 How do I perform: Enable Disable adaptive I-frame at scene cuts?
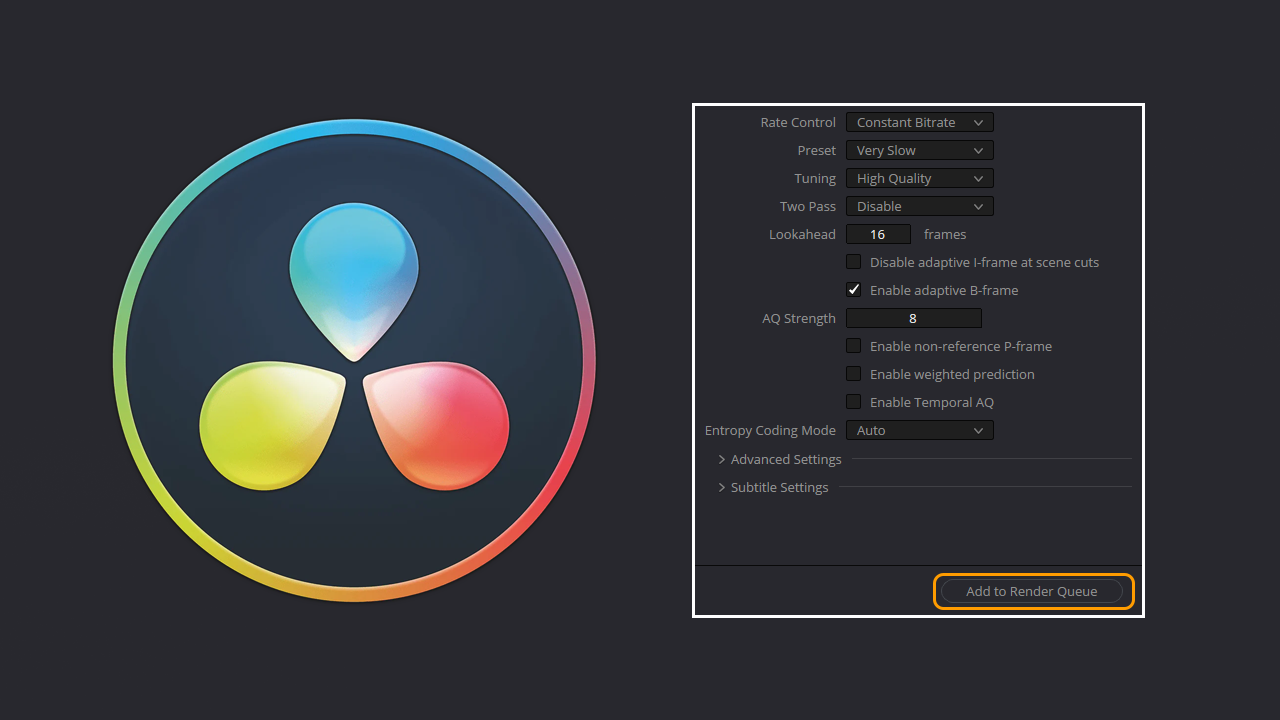tap(853, 262)
